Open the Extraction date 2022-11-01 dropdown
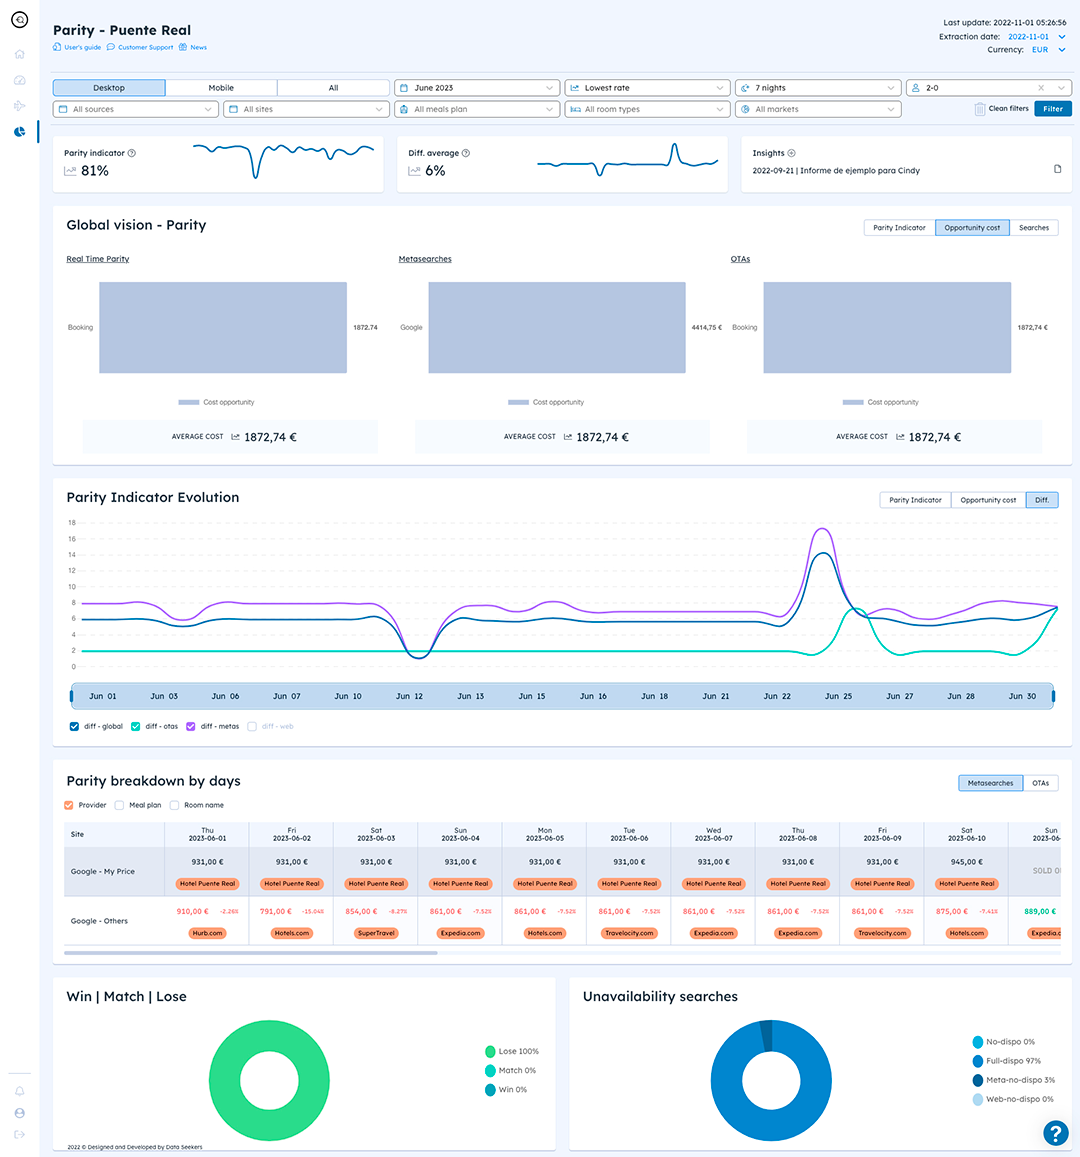This screenshot has height=1157, width=1080. point(1036,37)
